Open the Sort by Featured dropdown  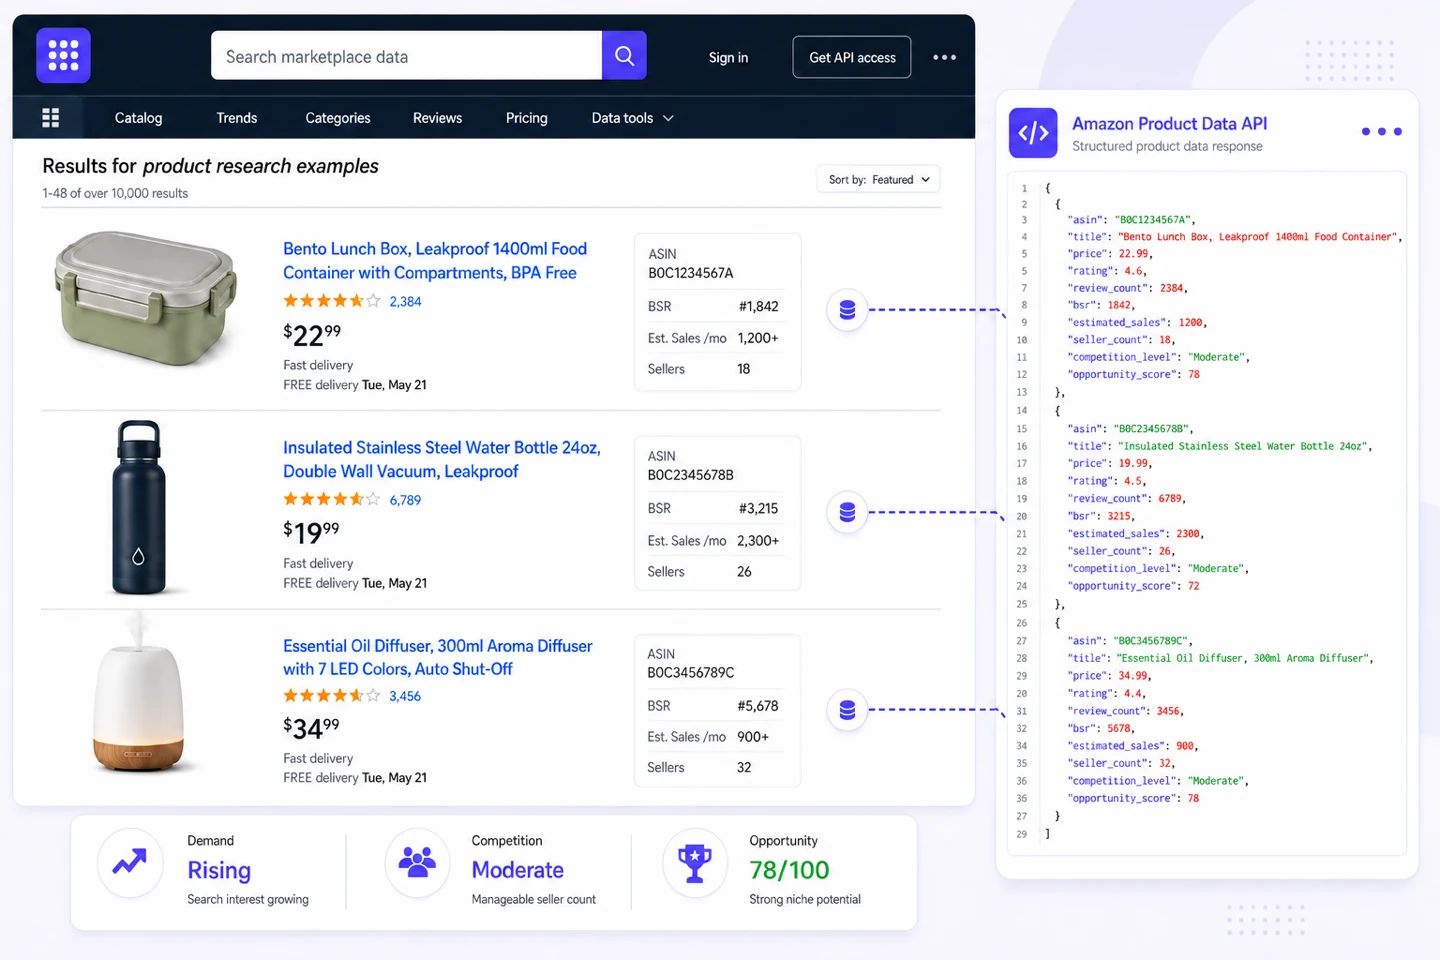click(x=878, y=180)
